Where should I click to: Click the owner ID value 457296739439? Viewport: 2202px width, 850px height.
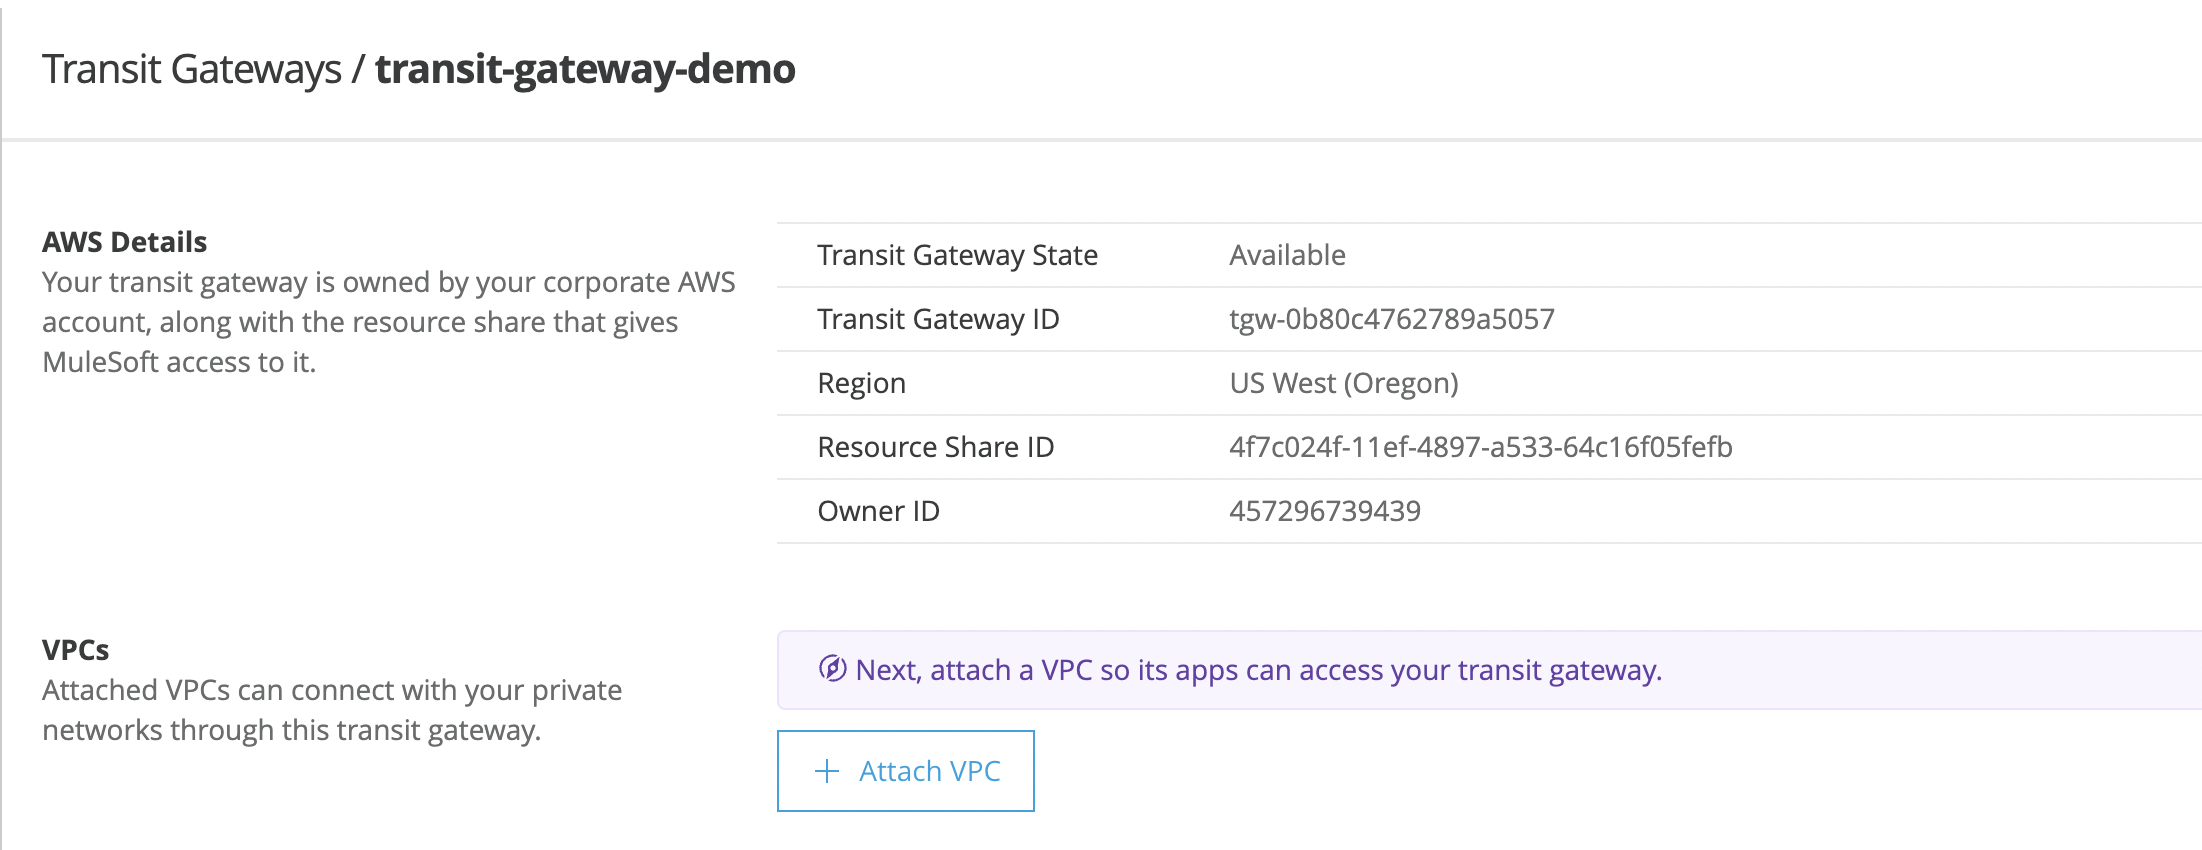[x=1324, y=511]
